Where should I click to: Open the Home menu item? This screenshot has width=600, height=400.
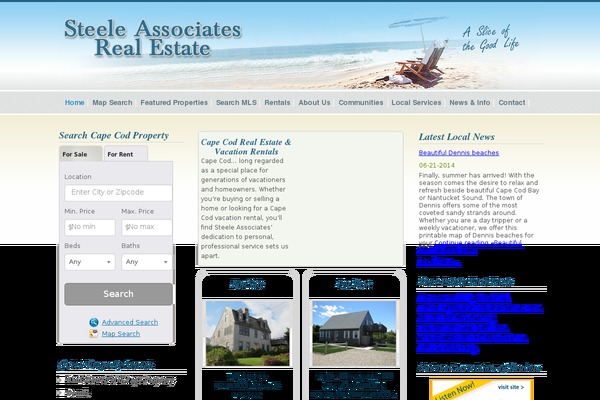74,103
